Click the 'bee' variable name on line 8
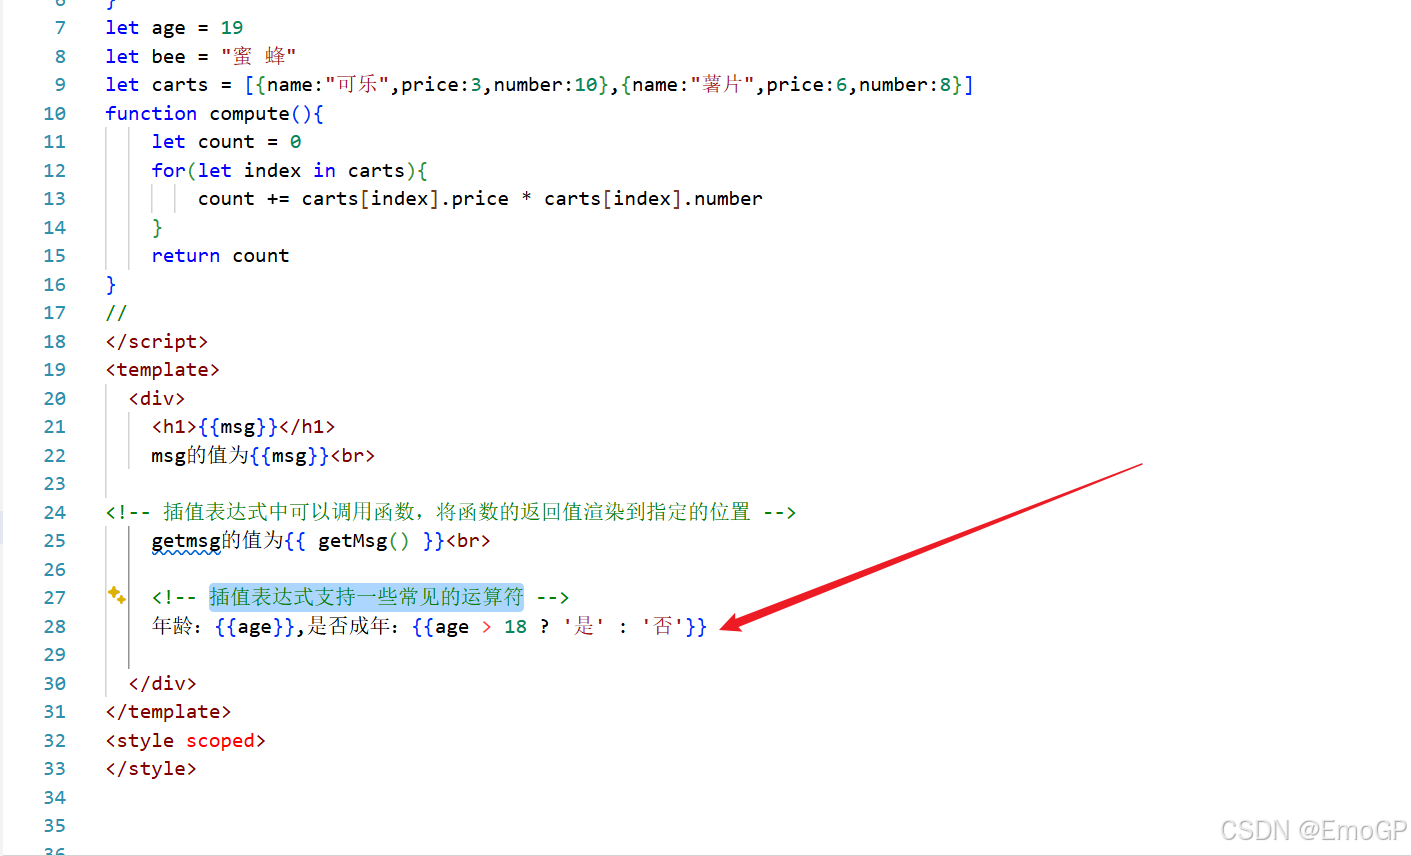Image resolution: width=1411 pixels, height=856 pixels. tap(169, 57)
